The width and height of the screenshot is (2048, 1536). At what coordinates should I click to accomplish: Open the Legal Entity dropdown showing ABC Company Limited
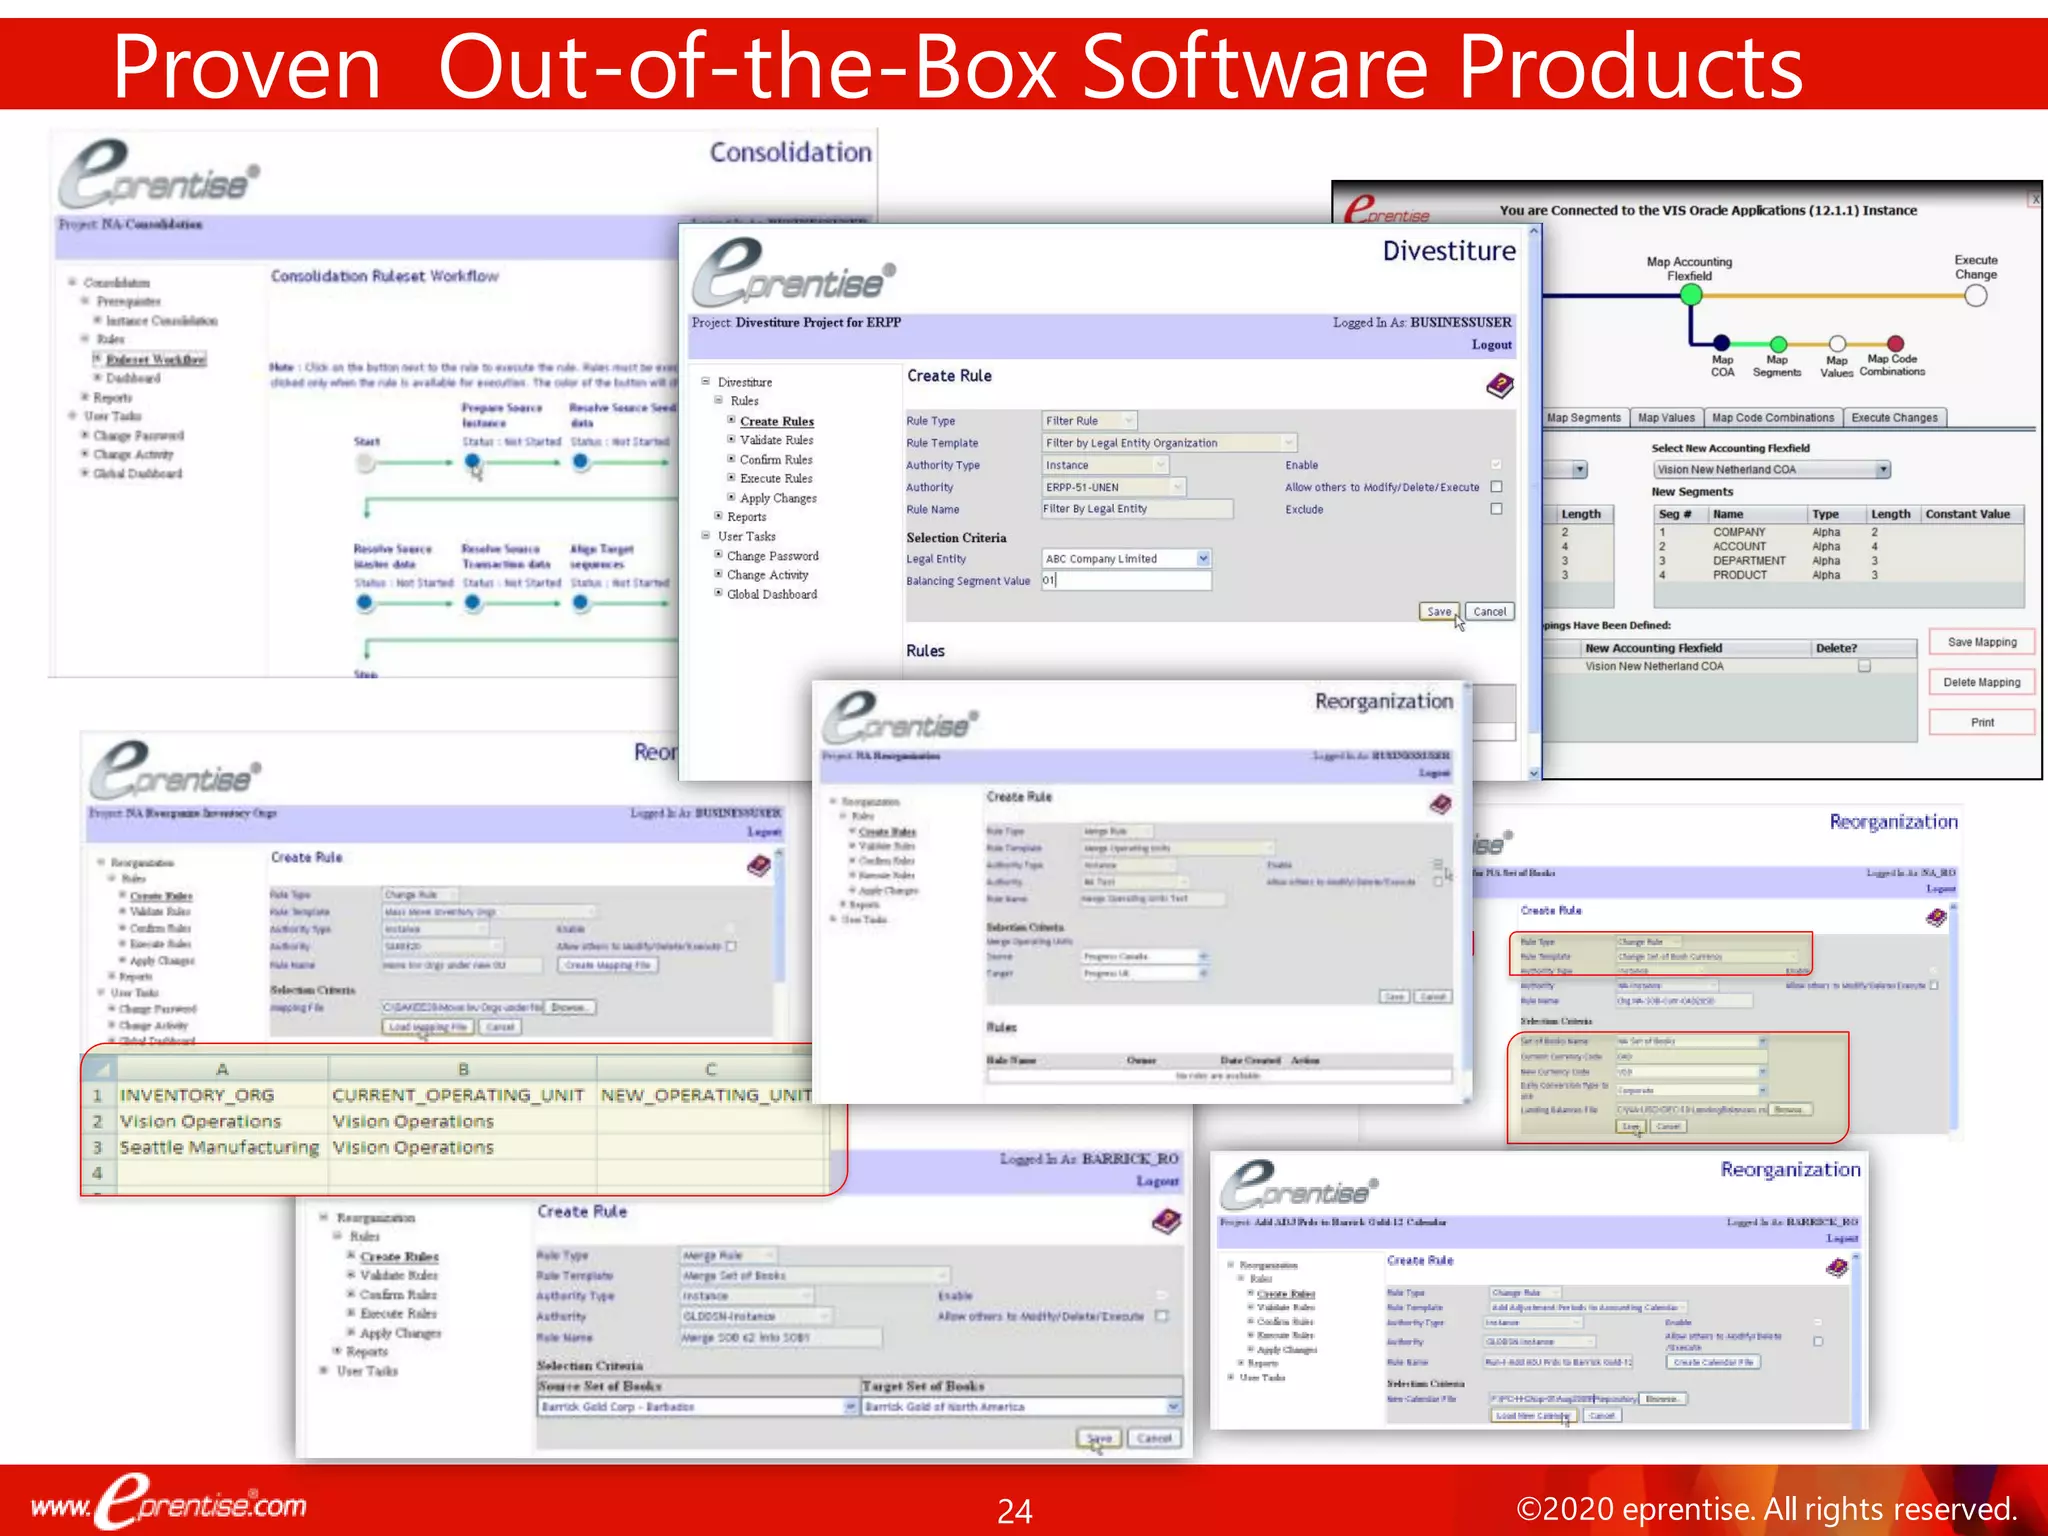1203,559
